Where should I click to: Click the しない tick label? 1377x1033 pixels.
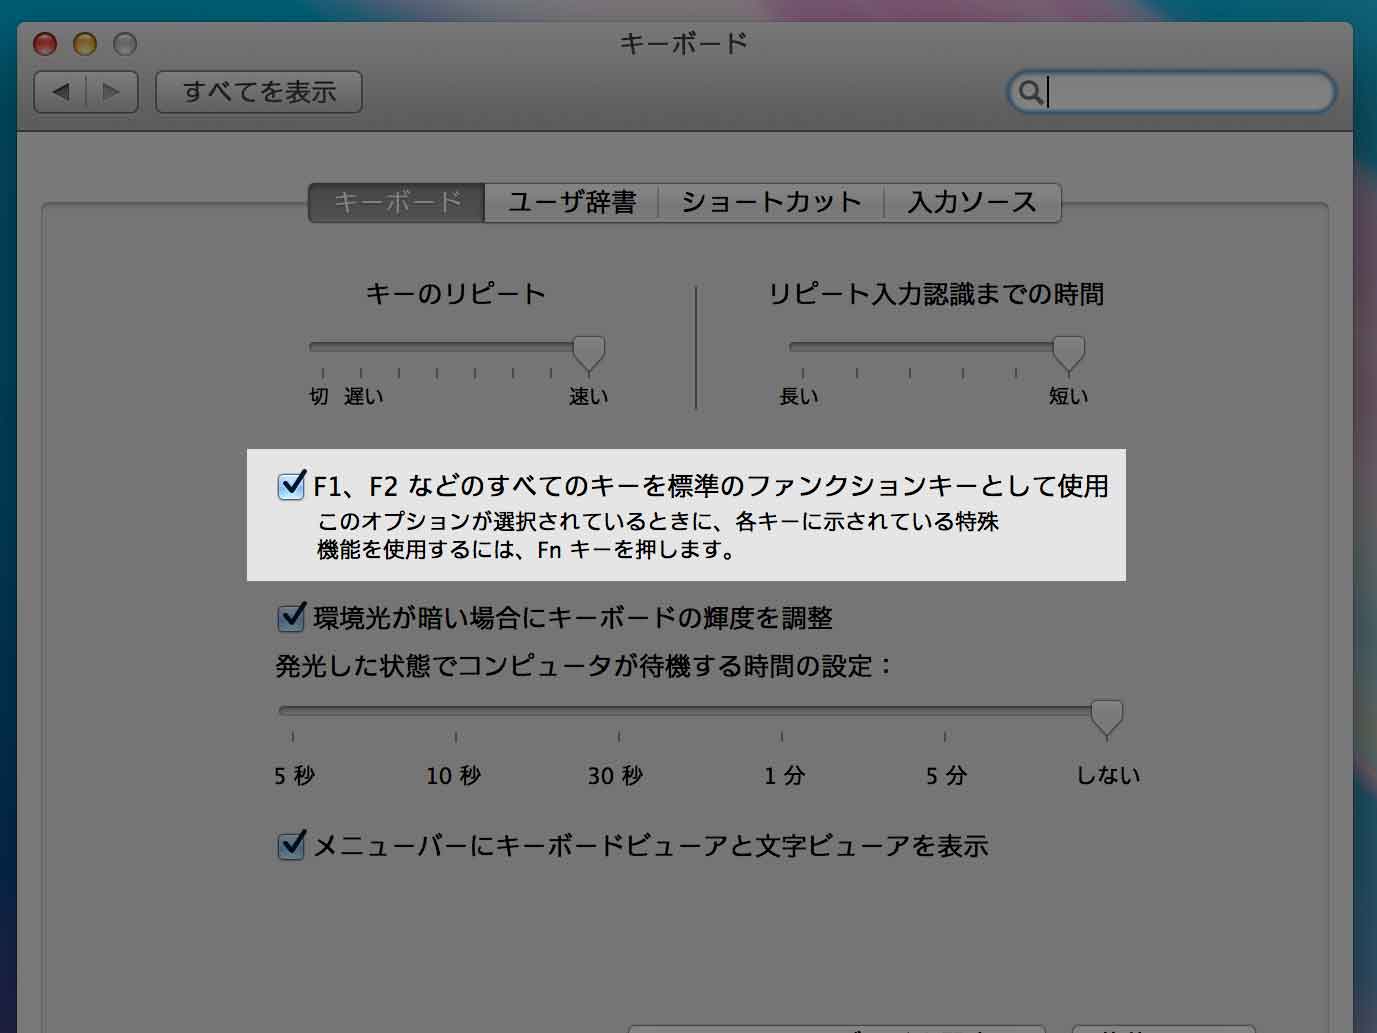tap(1108, 776)
